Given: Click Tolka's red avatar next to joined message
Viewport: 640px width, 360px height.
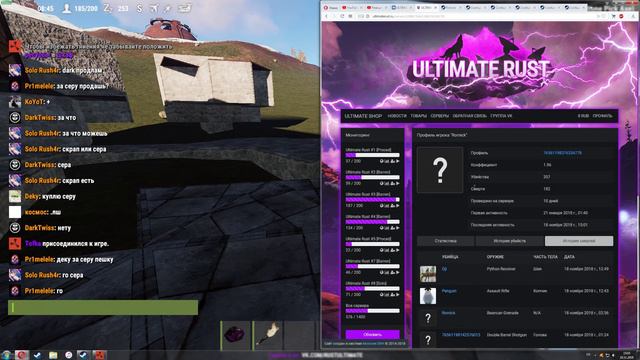Looking at the screenshot, I should [15, 244].
